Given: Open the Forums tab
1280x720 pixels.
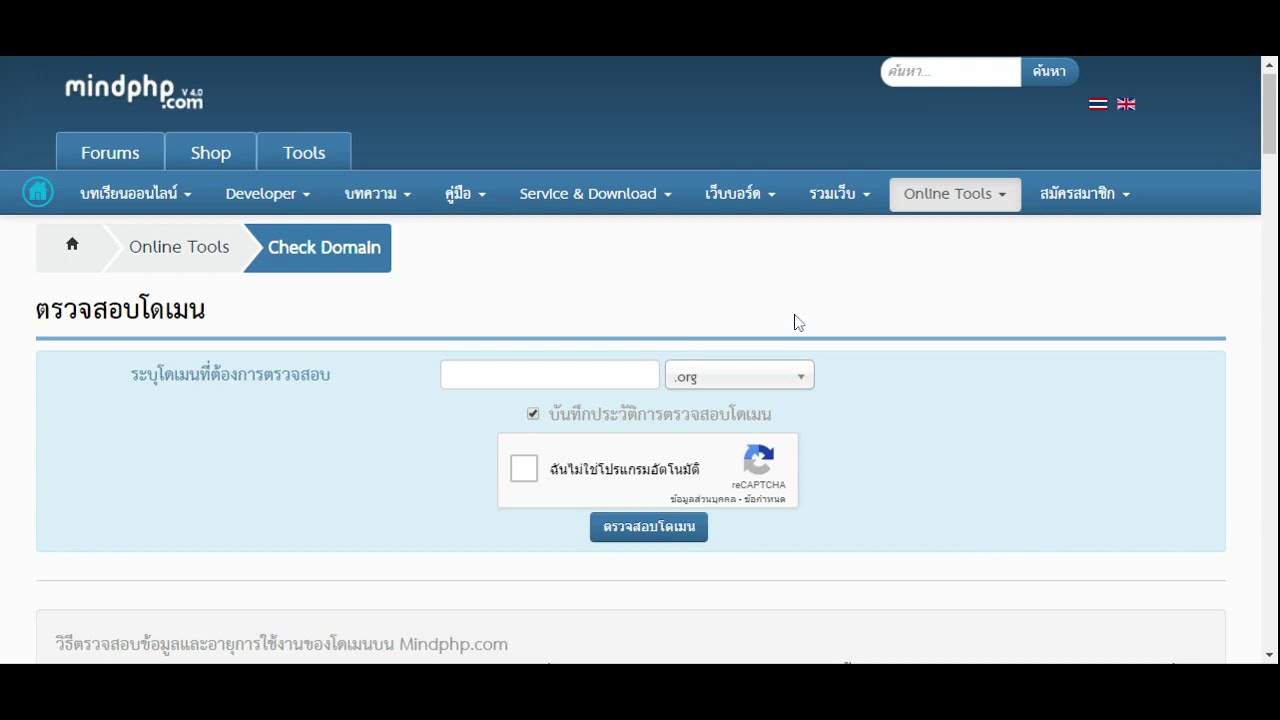Looking at the screenshot, I should (x=110, y=152).
